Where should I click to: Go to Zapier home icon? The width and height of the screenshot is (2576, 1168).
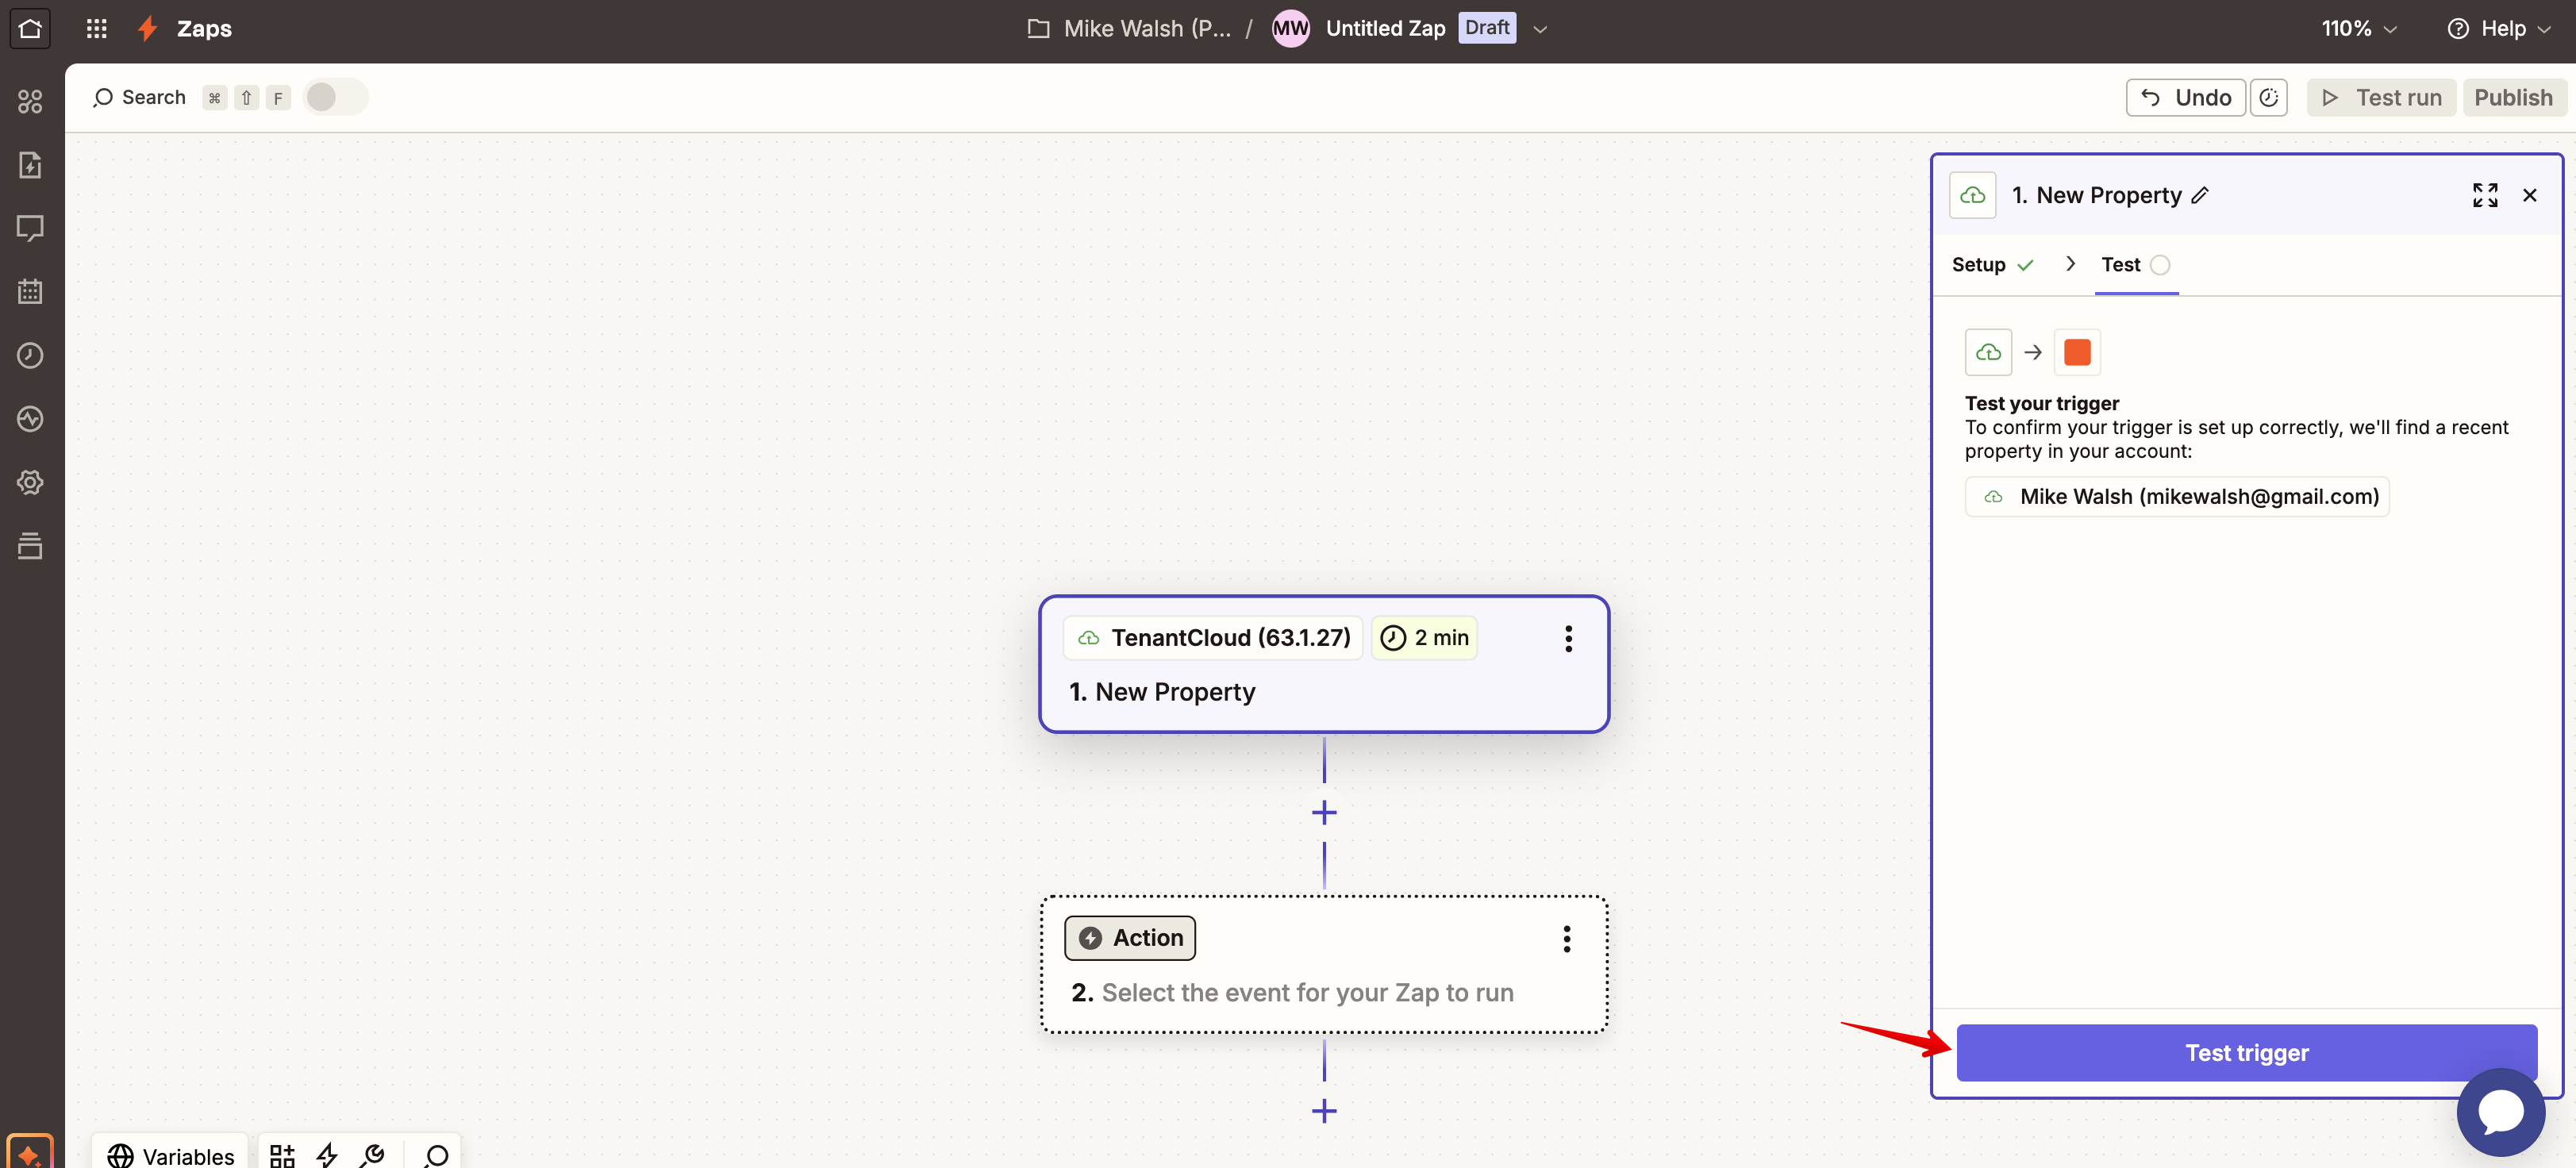tap(30, 28)
